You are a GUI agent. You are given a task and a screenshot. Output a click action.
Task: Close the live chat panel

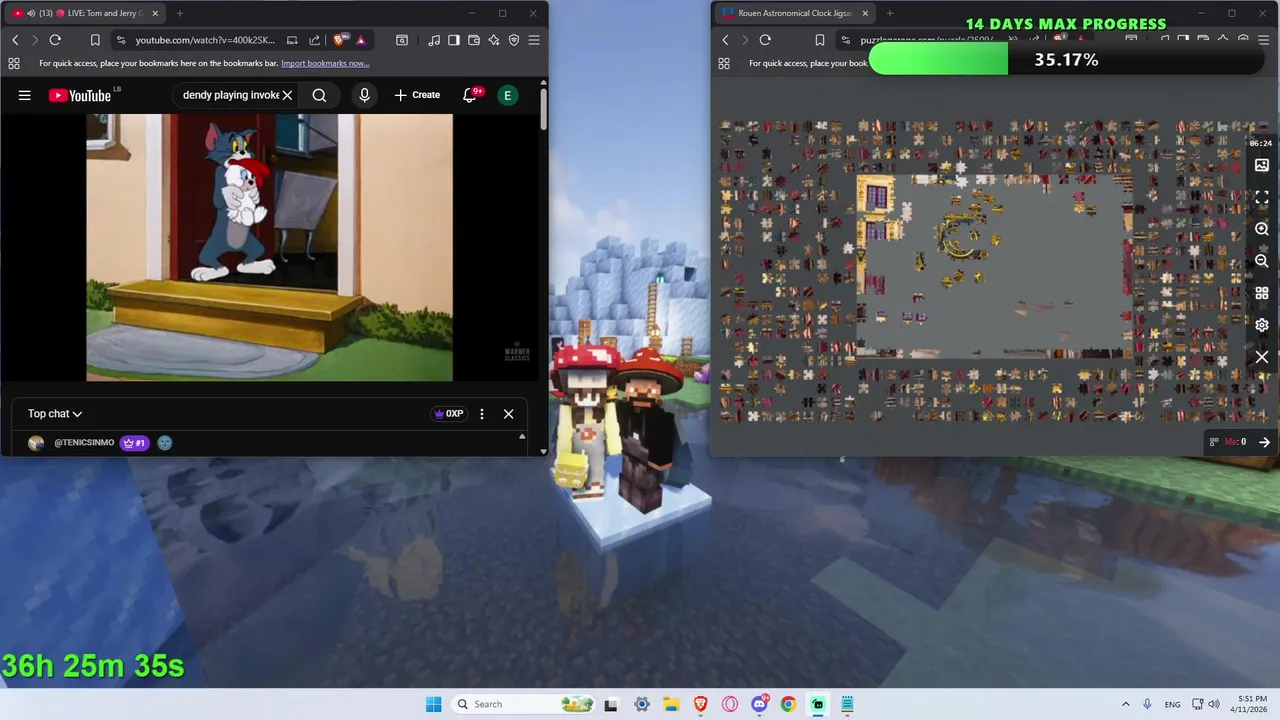point(508,414)
